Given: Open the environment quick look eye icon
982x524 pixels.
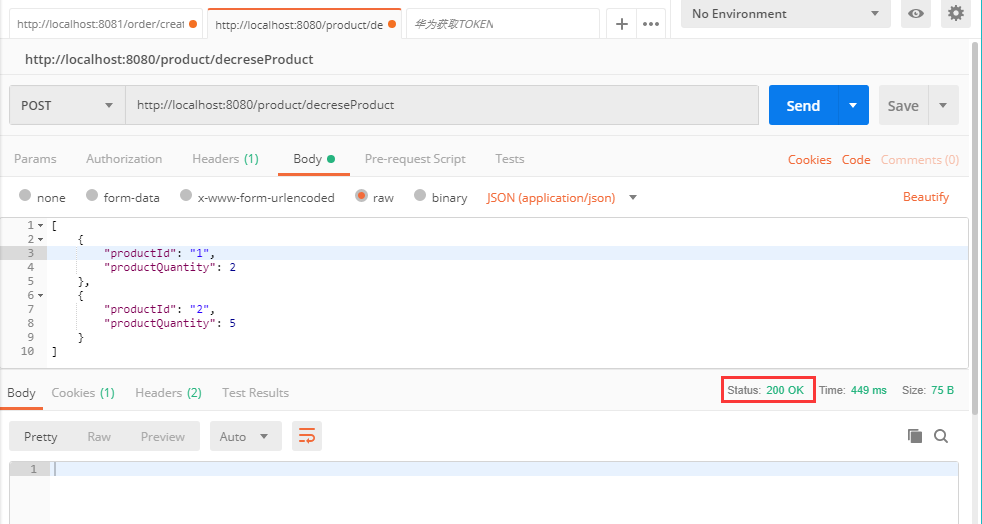Looking at the screenshot, I should pyautogui.click(x=916, y=13).
